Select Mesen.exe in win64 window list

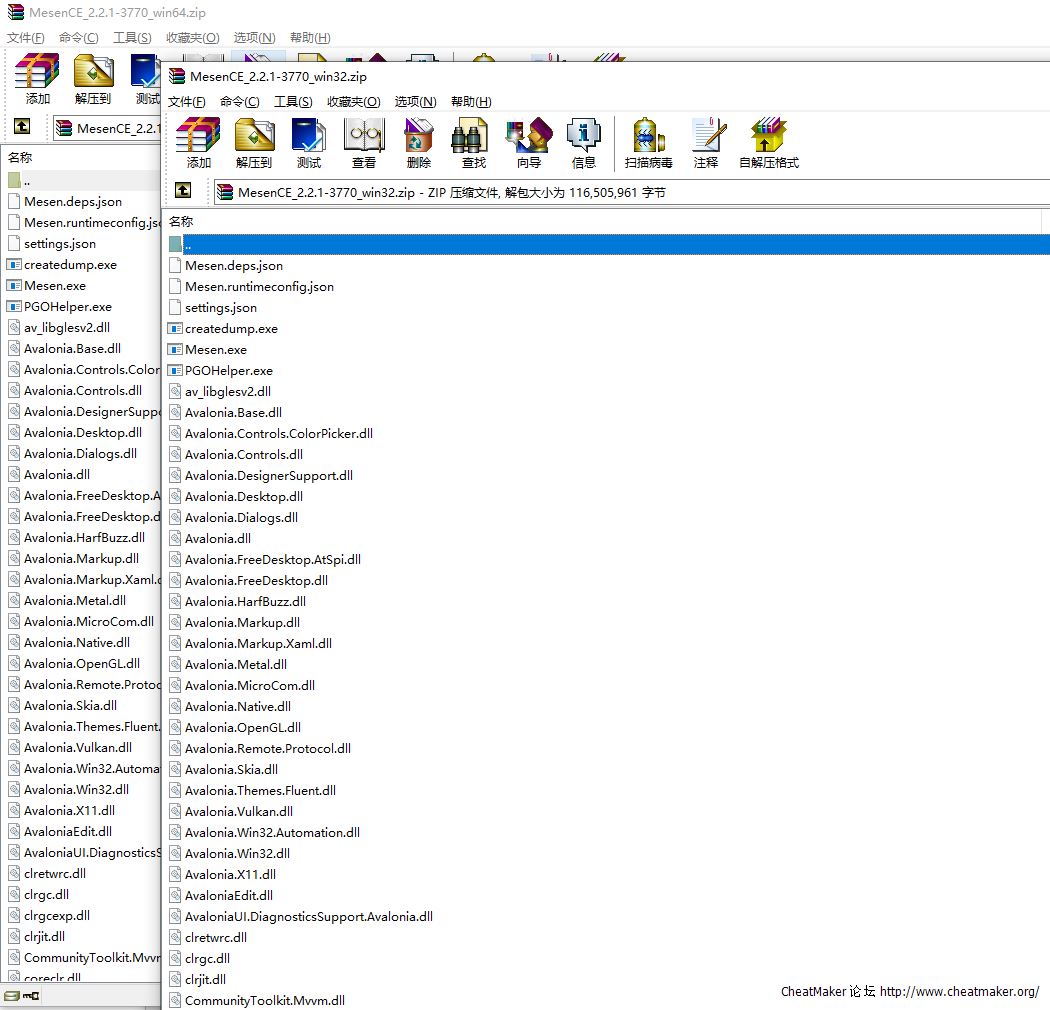(55, 286)
